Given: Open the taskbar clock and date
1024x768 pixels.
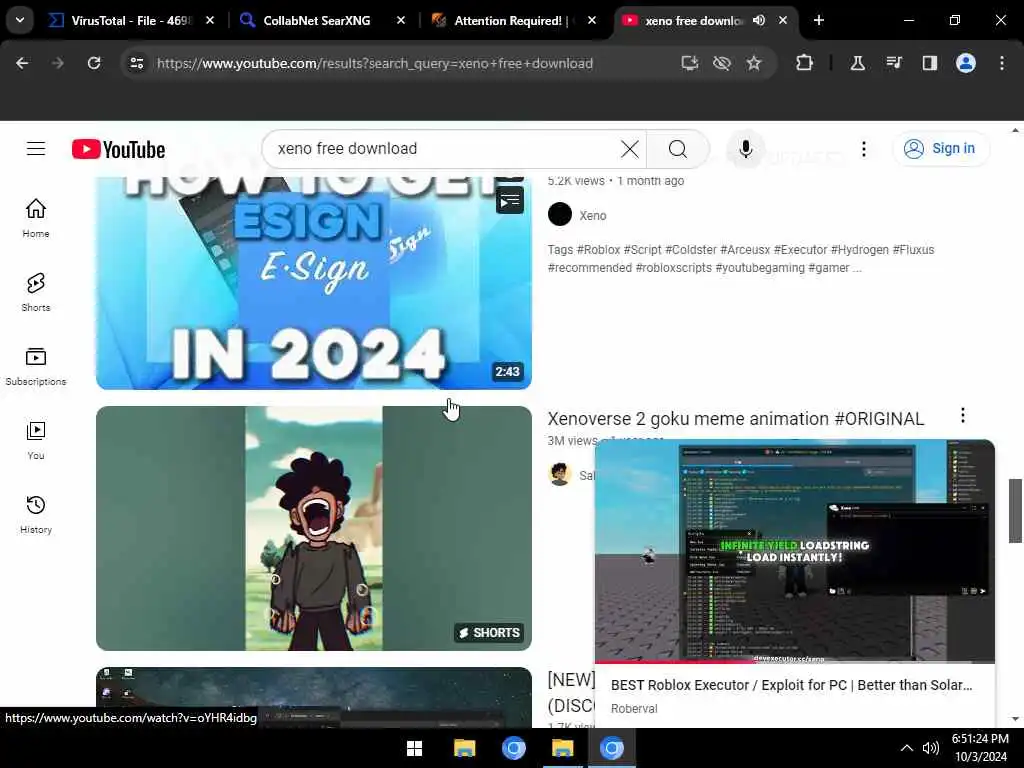Looking at the screenshot, I should pyautogui.click(x=980, y=748).
